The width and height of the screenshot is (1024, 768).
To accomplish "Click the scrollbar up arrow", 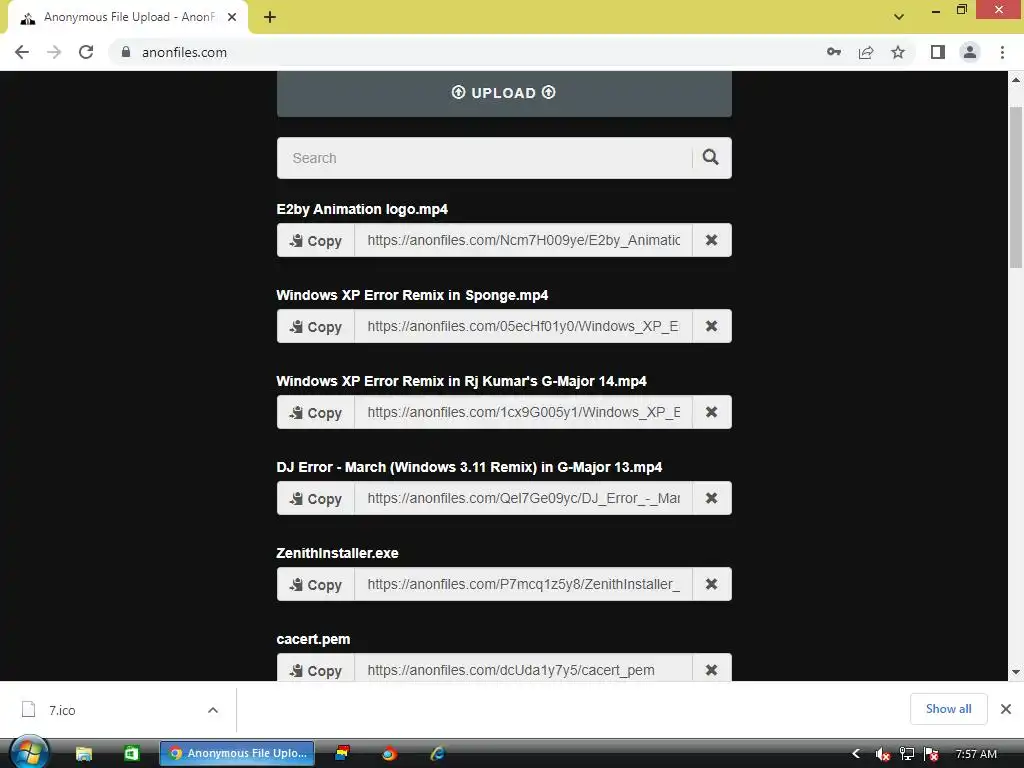I will click(x=1016, y=80).
